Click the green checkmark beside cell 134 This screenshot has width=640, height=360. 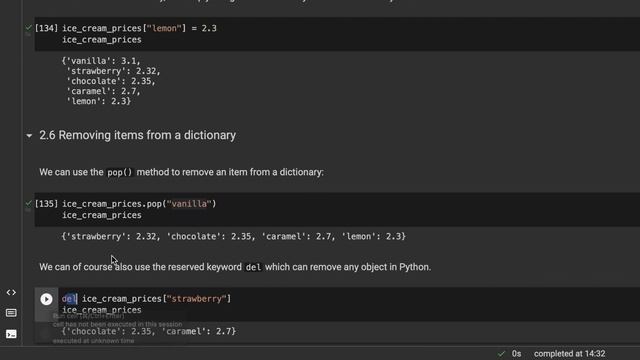pos(28,28)
